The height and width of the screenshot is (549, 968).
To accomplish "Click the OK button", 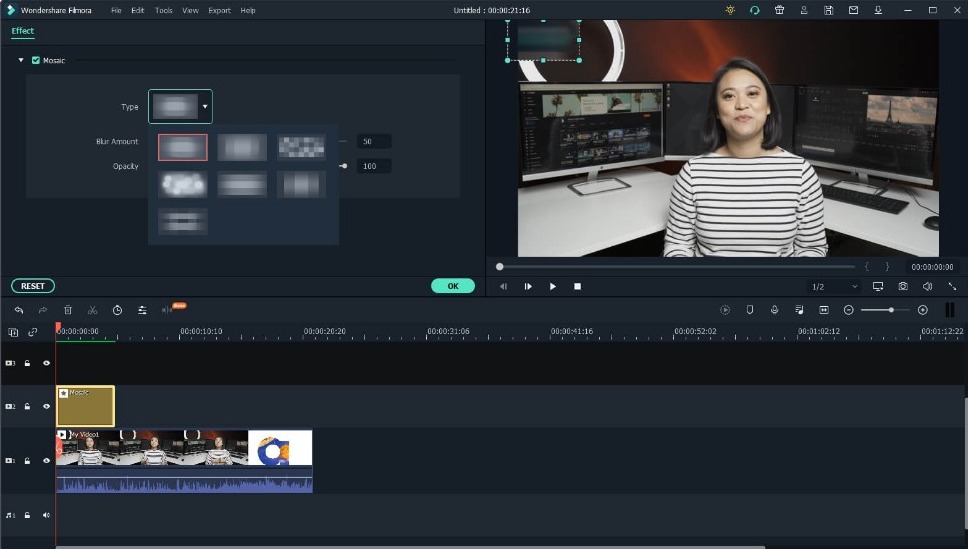I will [x=452, y=286].
